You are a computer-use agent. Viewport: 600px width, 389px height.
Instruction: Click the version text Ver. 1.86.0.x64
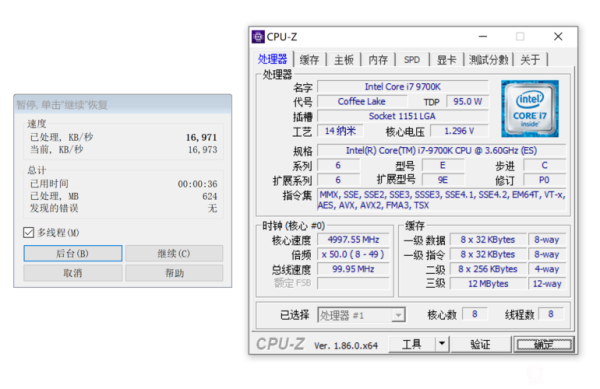[x=346, y=345]
